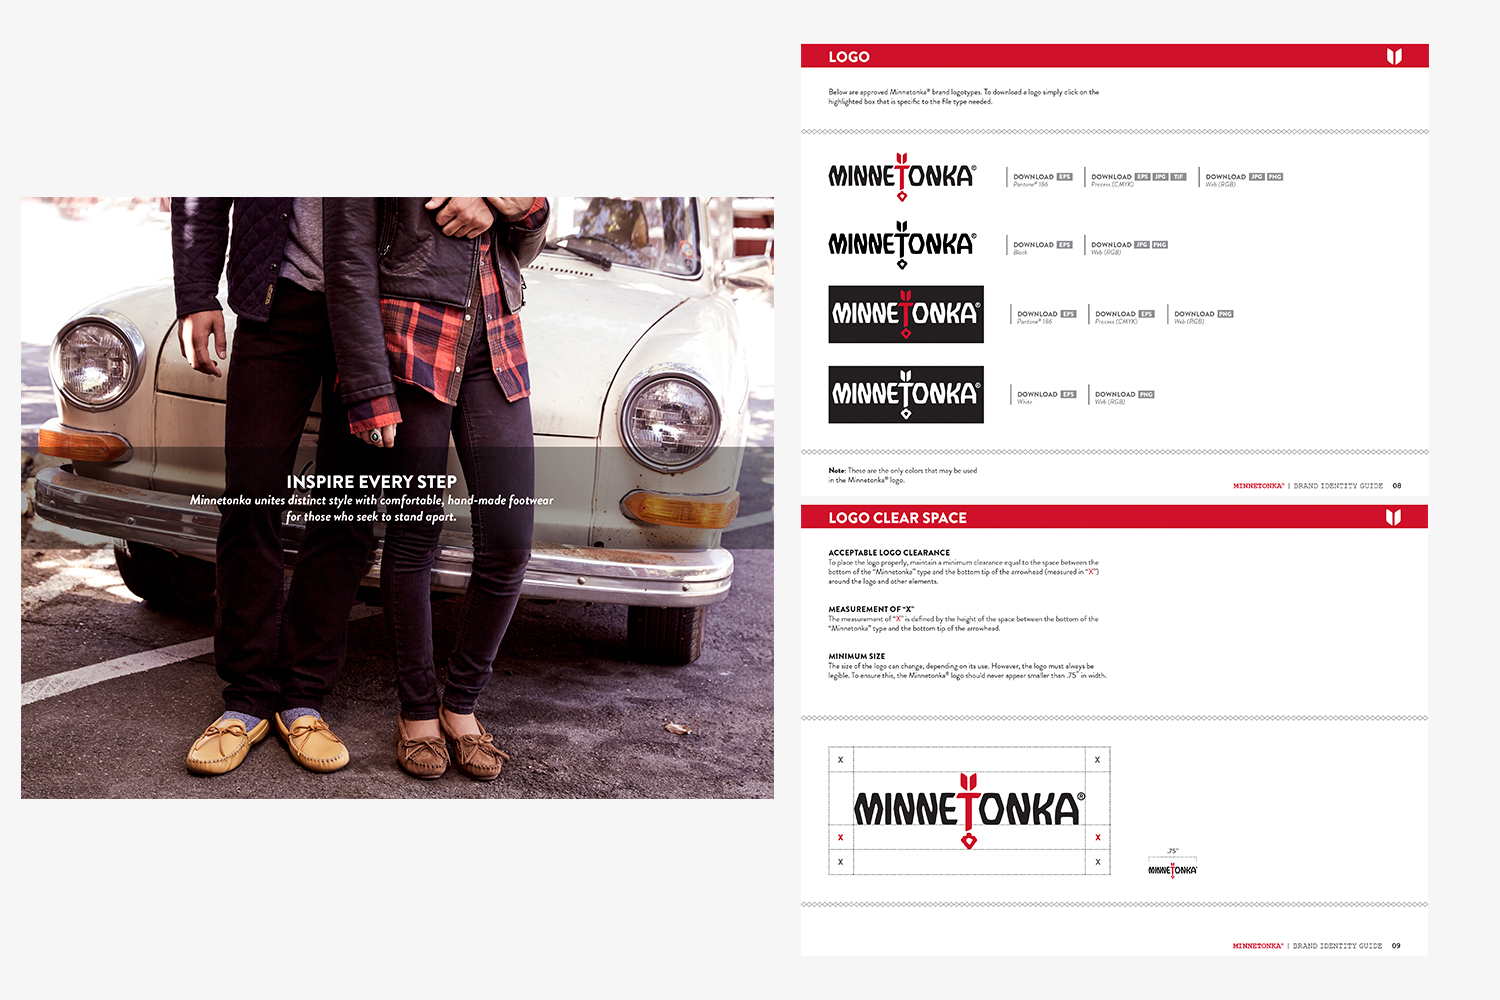The width and height of the screenshot is (1500, 1000).
Task: Download Pantone 186 EPS for two-color logo on white
Action: (1065, 177)
